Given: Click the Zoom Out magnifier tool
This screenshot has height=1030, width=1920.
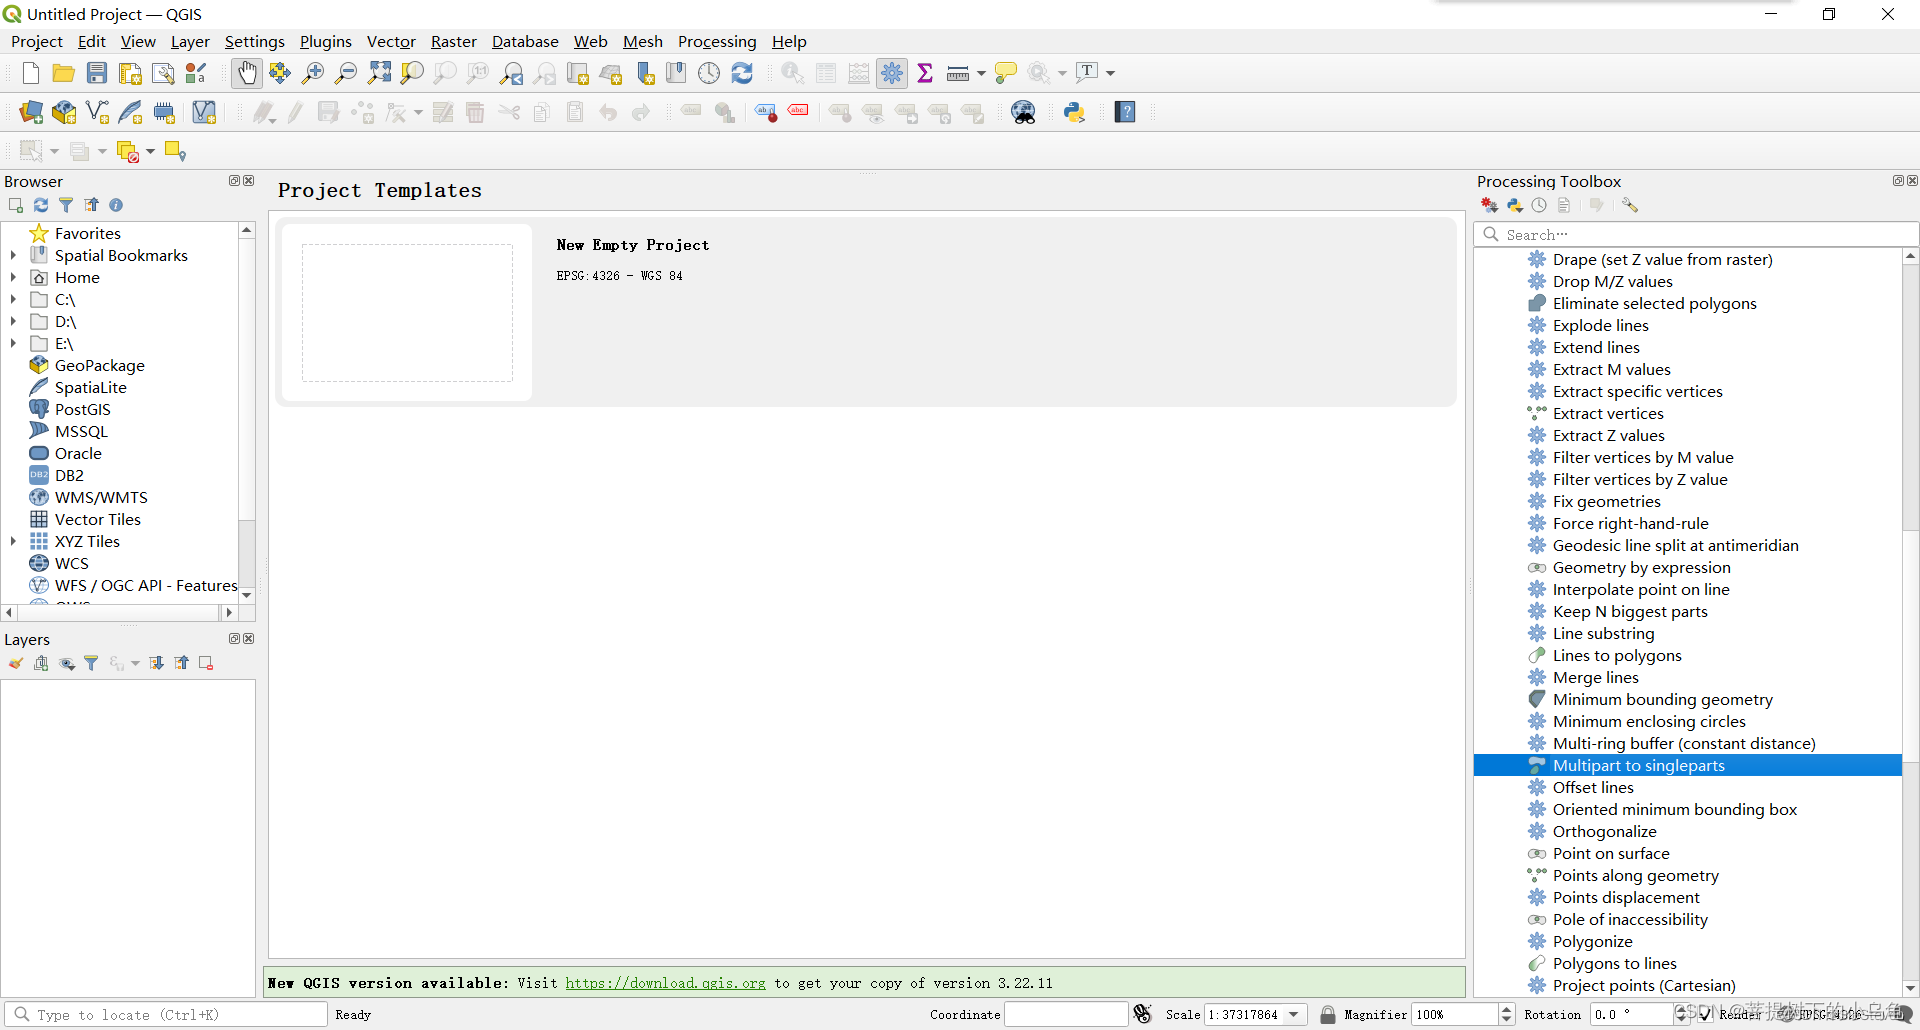Looking at the screenshot, I should pyautogui.click(x=346, y=73).
